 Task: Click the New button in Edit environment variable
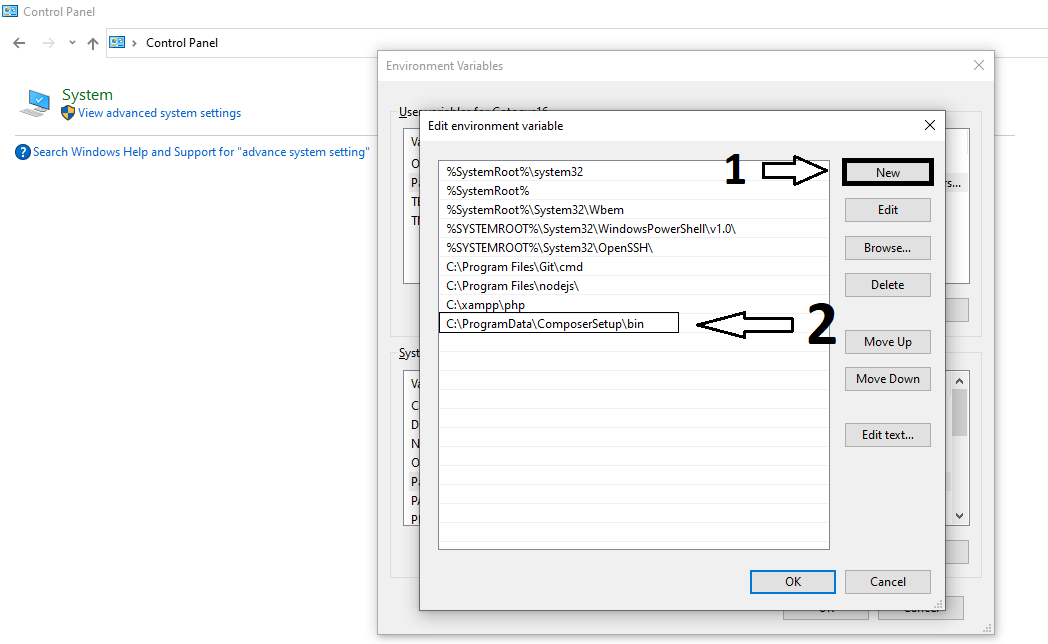click(887, 172)
